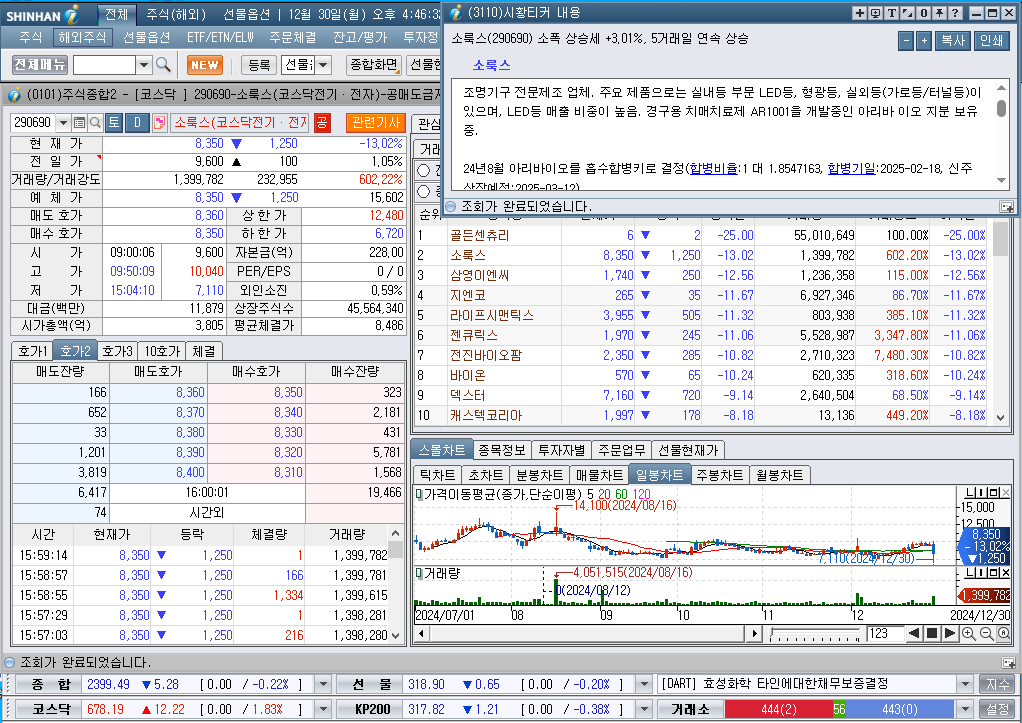Click the chart step-forward right triangle button

tap(950, 633)
